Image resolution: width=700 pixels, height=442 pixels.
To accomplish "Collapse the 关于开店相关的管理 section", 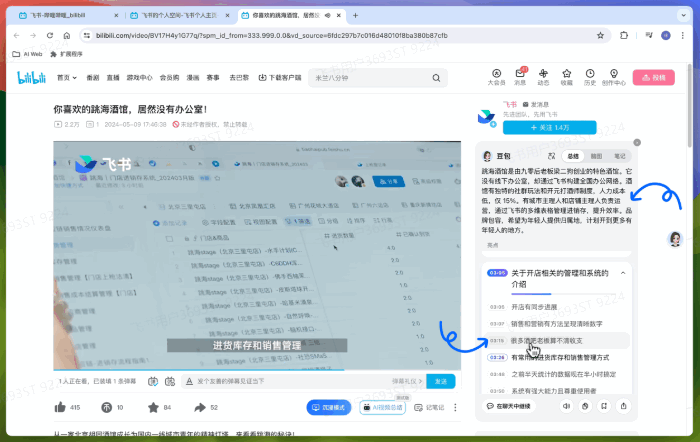I will 623,272.
